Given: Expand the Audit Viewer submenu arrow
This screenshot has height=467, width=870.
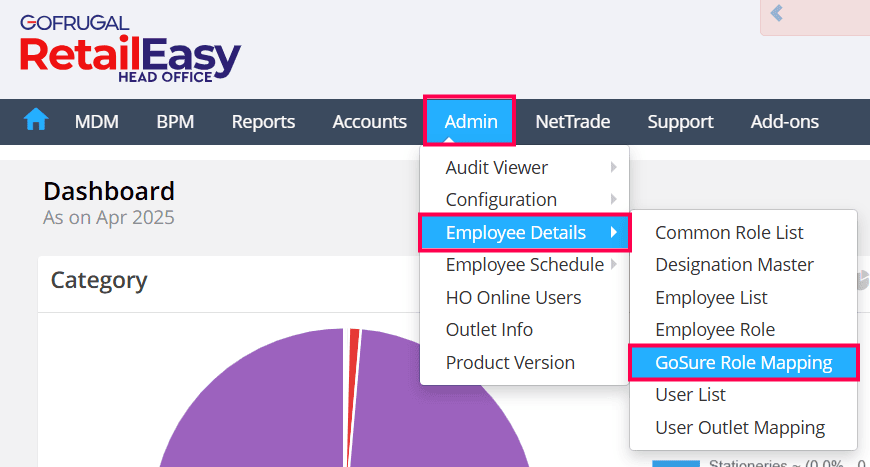Looking at the screenshot, I should pyautogui.click(x=613, y=167).
